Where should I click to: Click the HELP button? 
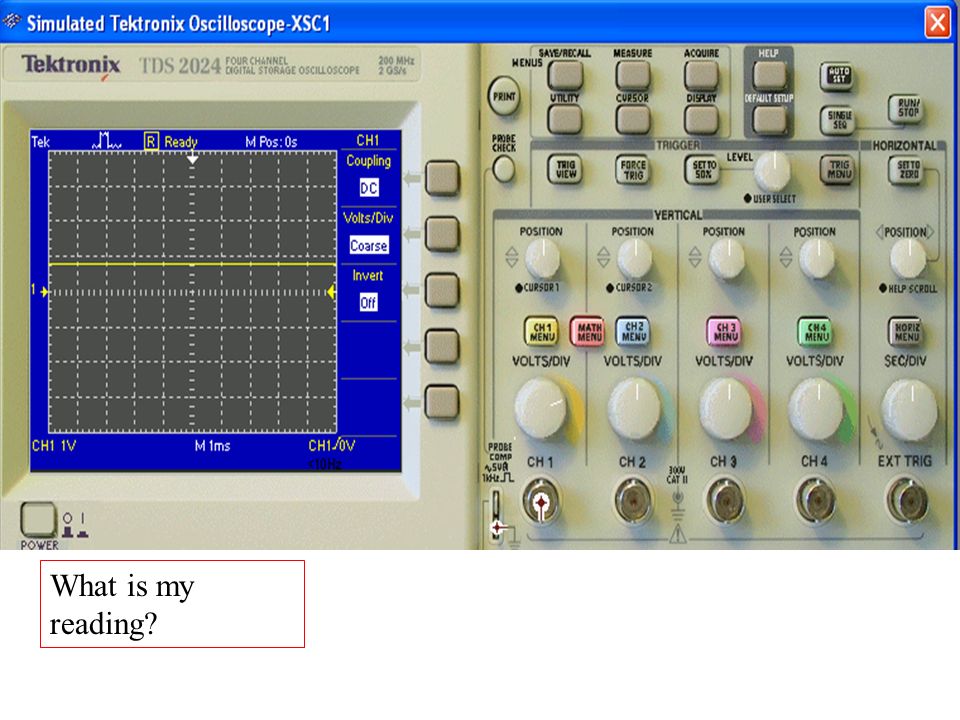click(x=770, y=75)
